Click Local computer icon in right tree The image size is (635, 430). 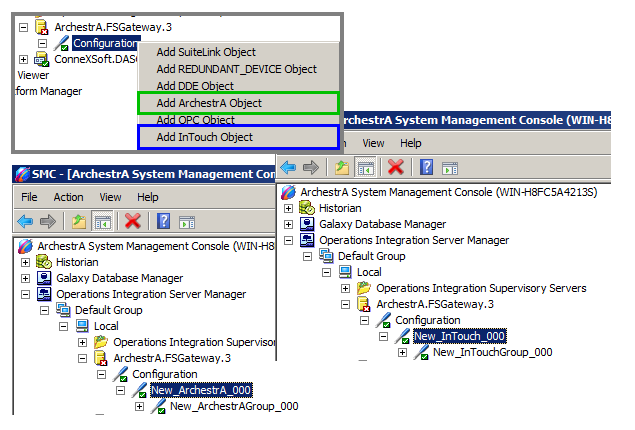pyautogui.click(x=345, y=272)
